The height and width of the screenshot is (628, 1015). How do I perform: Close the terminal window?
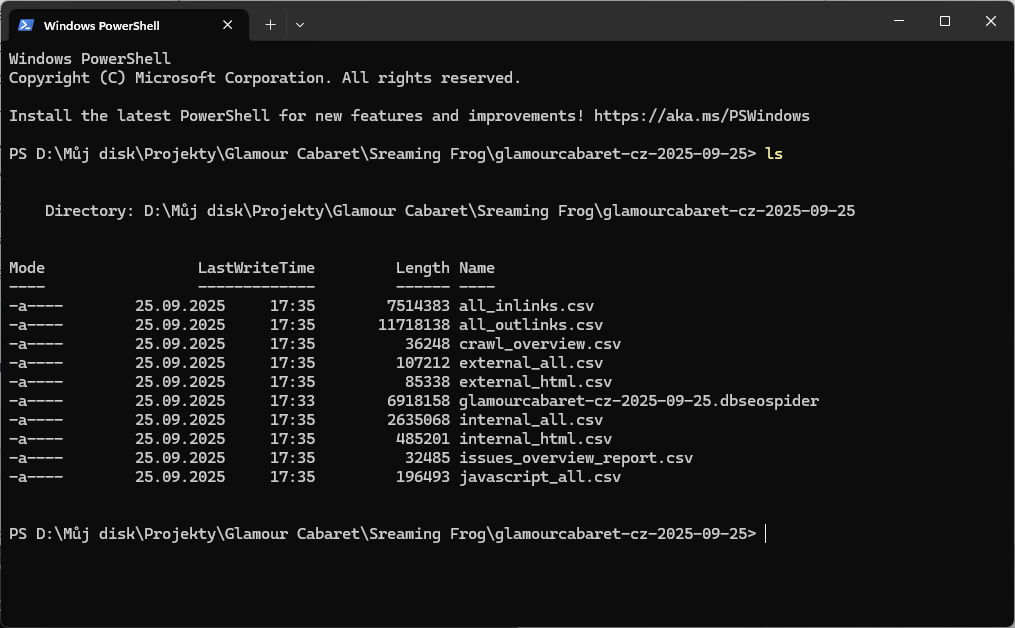pos(990,21)
